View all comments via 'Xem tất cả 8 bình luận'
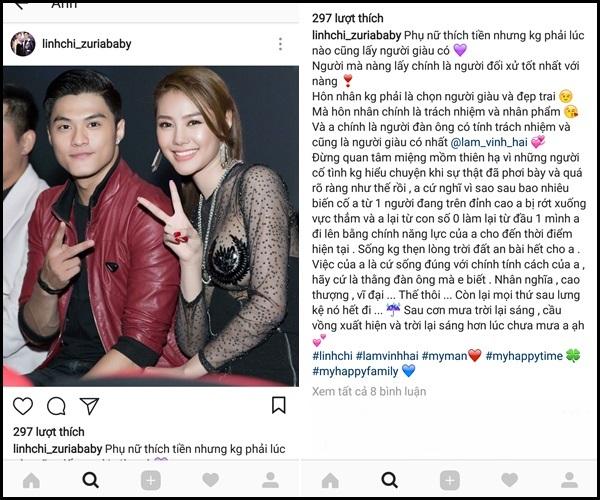Image resolution: width=600 pixels, height=500 pixels. pos(369,391)
